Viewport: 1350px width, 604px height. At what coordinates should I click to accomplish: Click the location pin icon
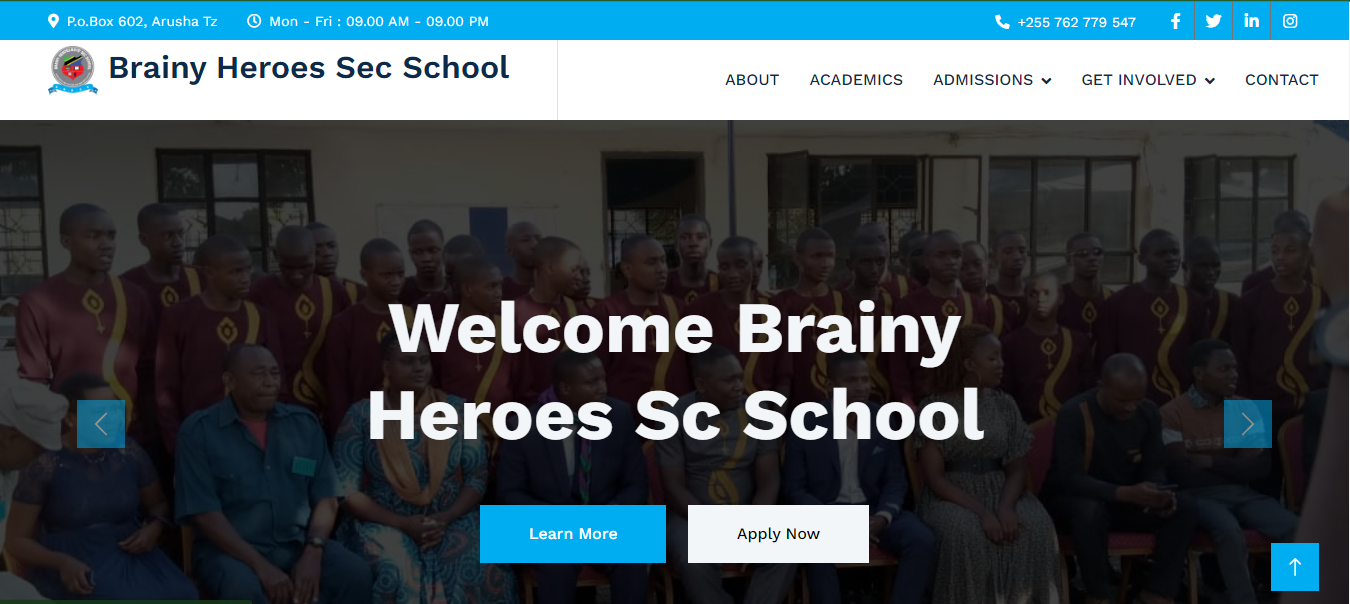(x=53, y=21)
